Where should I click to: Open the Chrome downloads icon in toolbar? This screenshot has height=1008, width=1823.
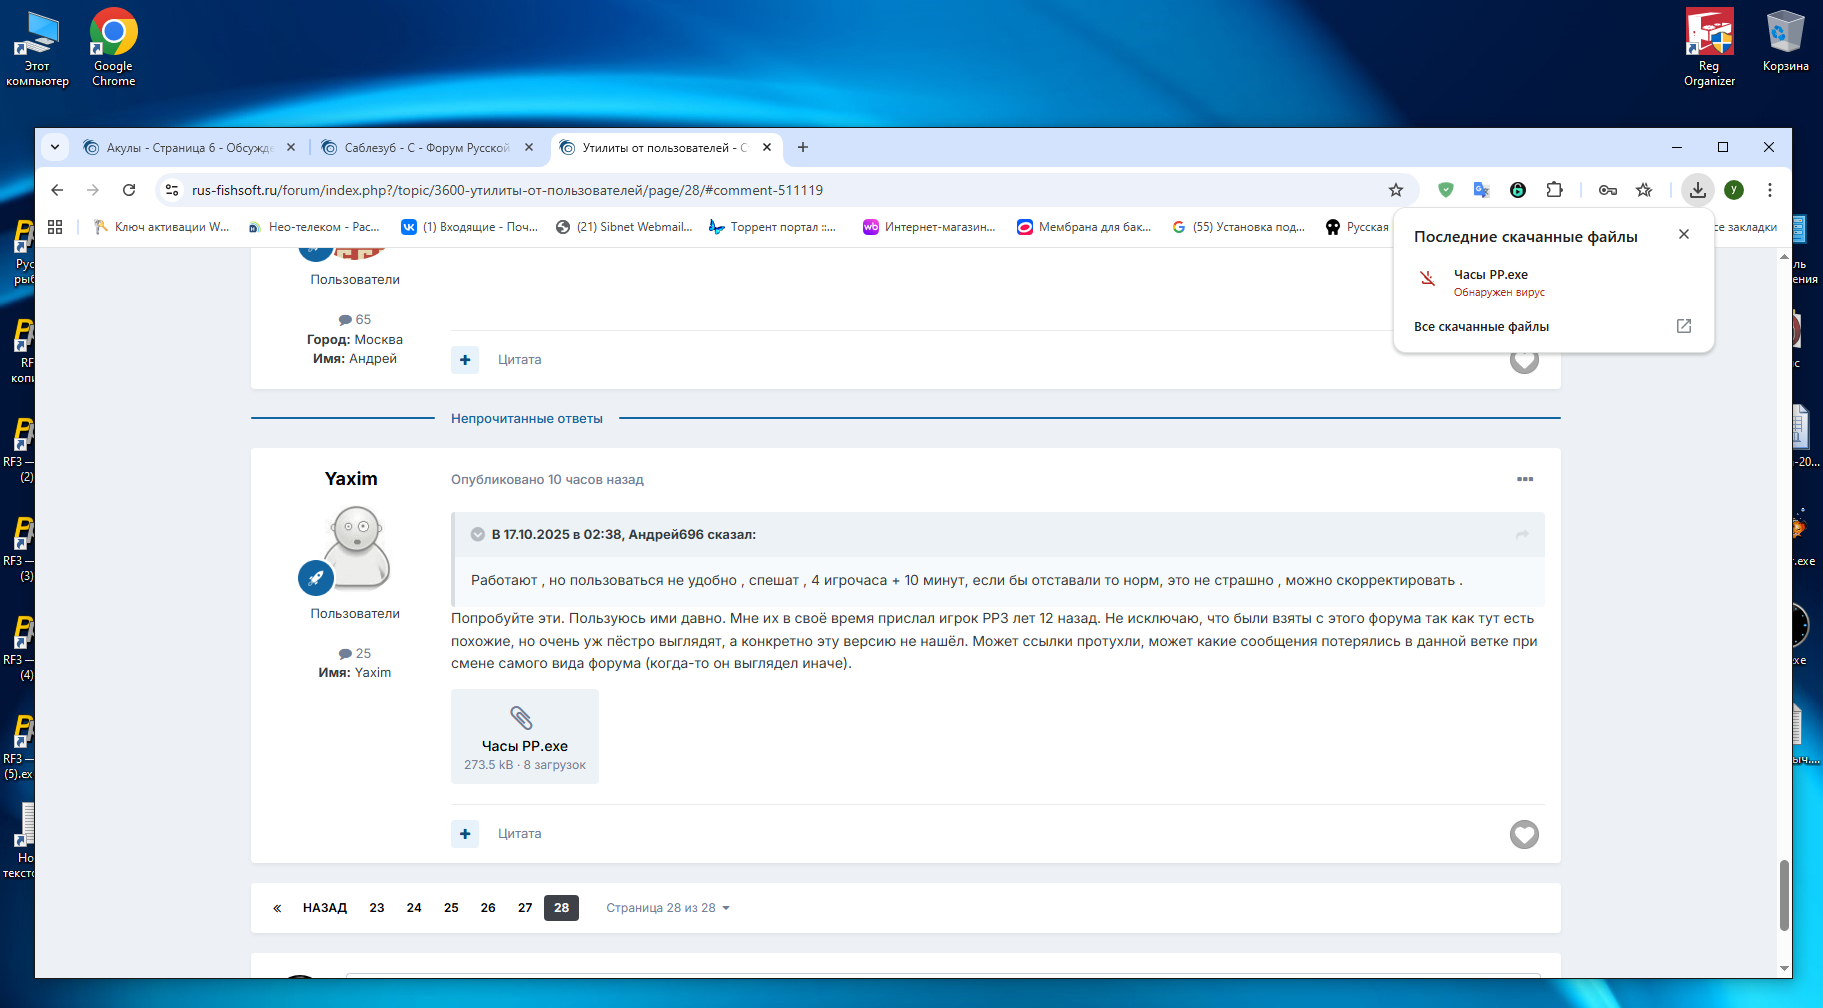tap(1697, 190)
